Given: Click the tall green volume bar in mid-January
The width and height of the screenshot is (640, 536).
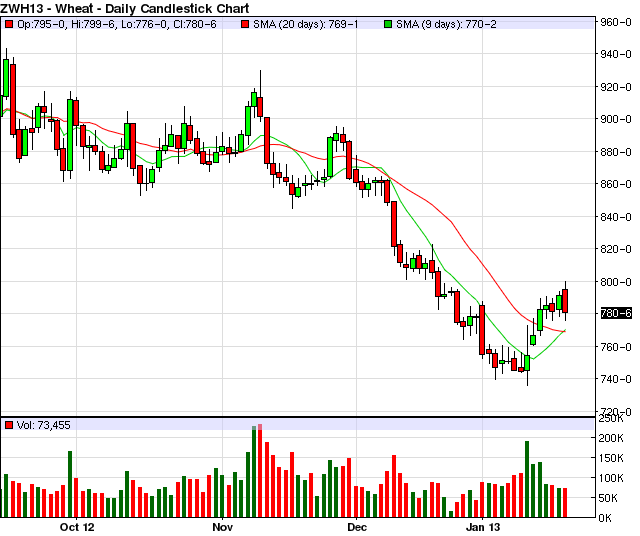Looking at the screenshot, I should 527,479.
